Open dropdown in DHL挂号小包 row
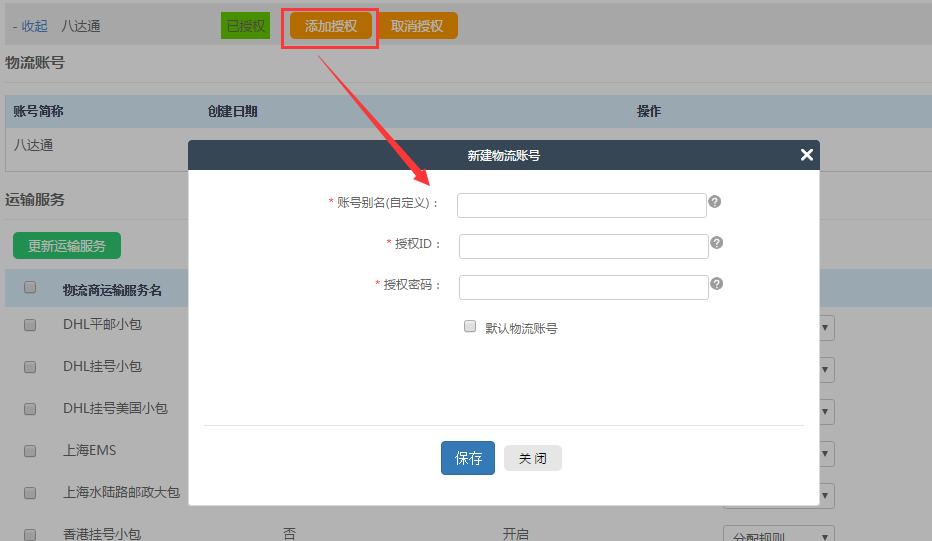This screenshot has width=932, height=541. pyautogui.click(x=827, y=370)
